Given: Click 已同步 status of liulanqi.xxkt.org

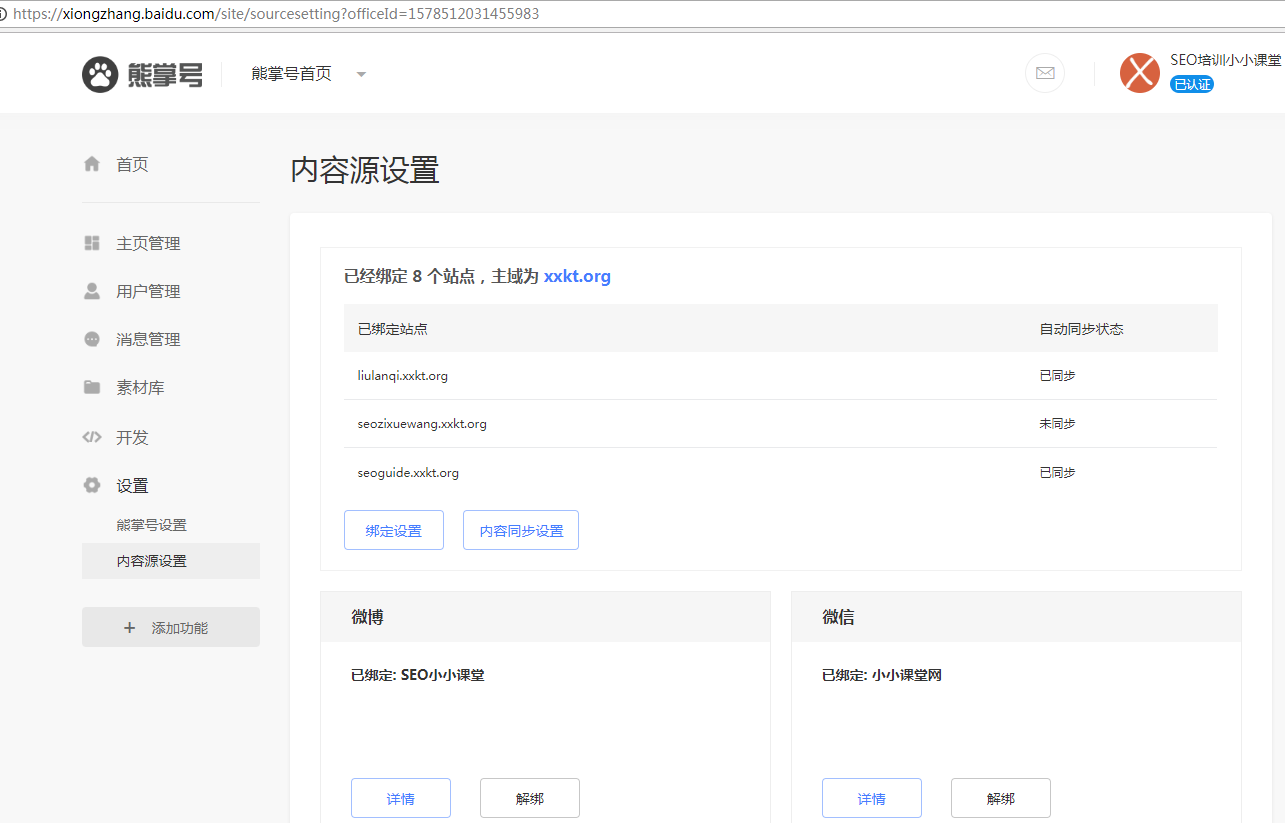Looking at the screenshot, I should (1057, 376).
